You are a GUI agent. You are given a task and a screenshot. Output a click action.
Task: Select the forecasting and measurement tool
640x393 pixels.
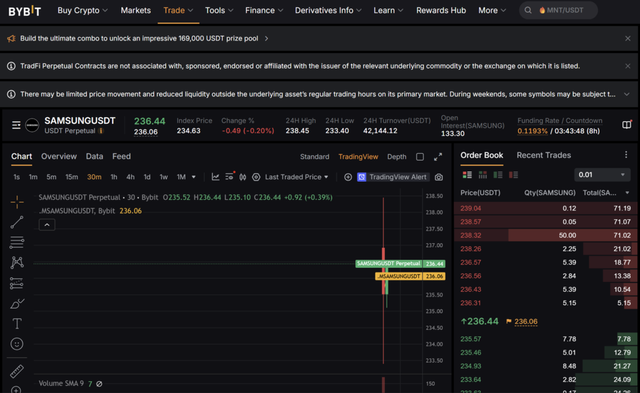pos(17,283)
